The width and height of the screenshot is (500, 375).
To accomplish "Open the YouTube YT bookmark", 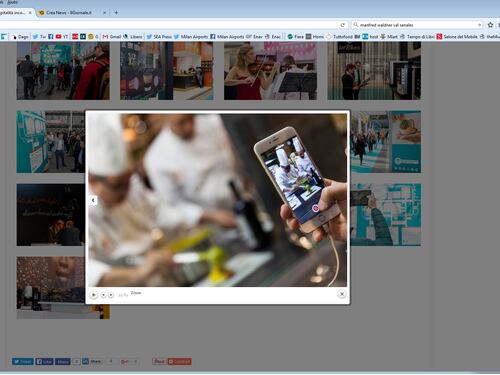I will coord(62,37).
